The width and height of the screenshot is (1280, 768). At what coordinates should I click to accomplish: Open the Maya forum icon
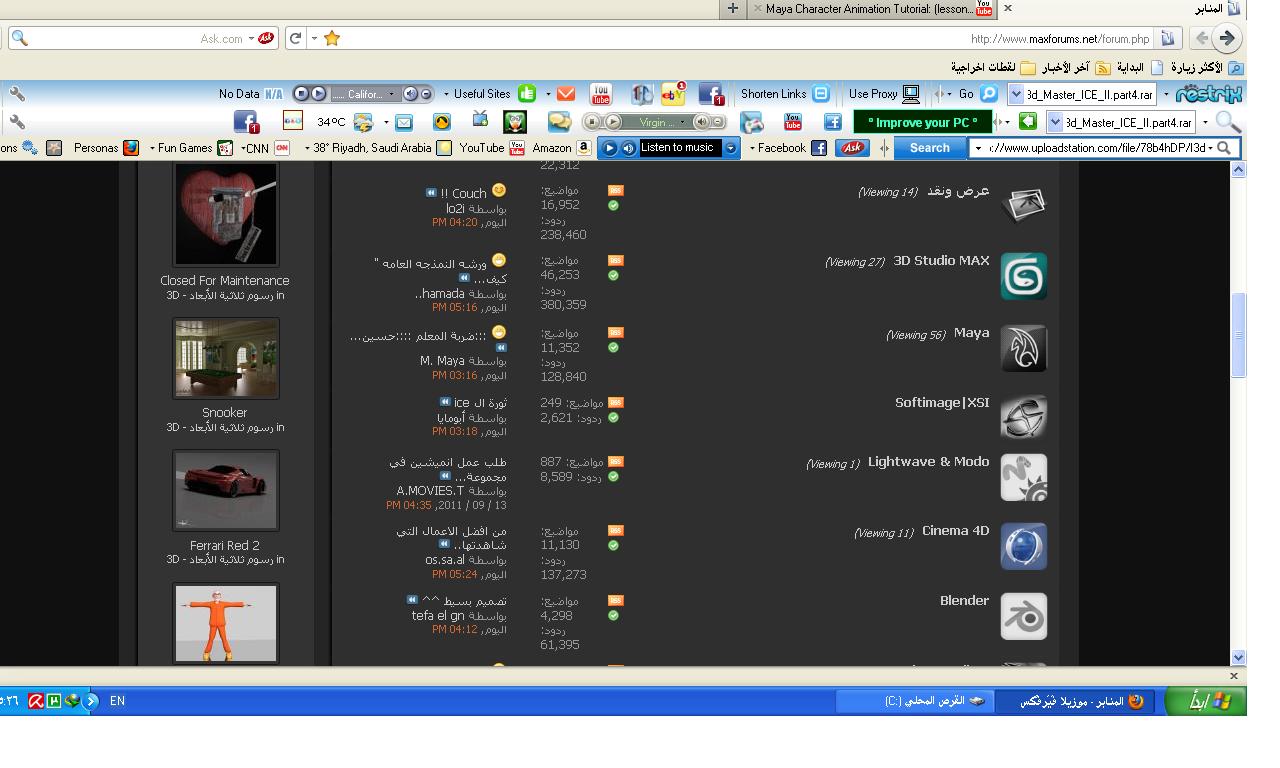pyautogui.click(x=1023, y=349)
